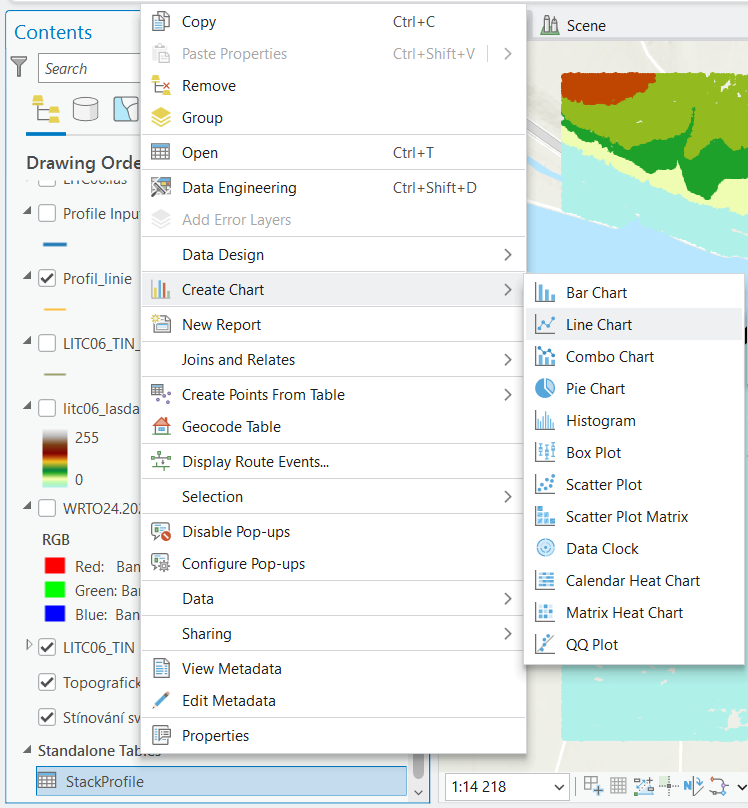Pick the Pie Chart icon option

[546, 389]
